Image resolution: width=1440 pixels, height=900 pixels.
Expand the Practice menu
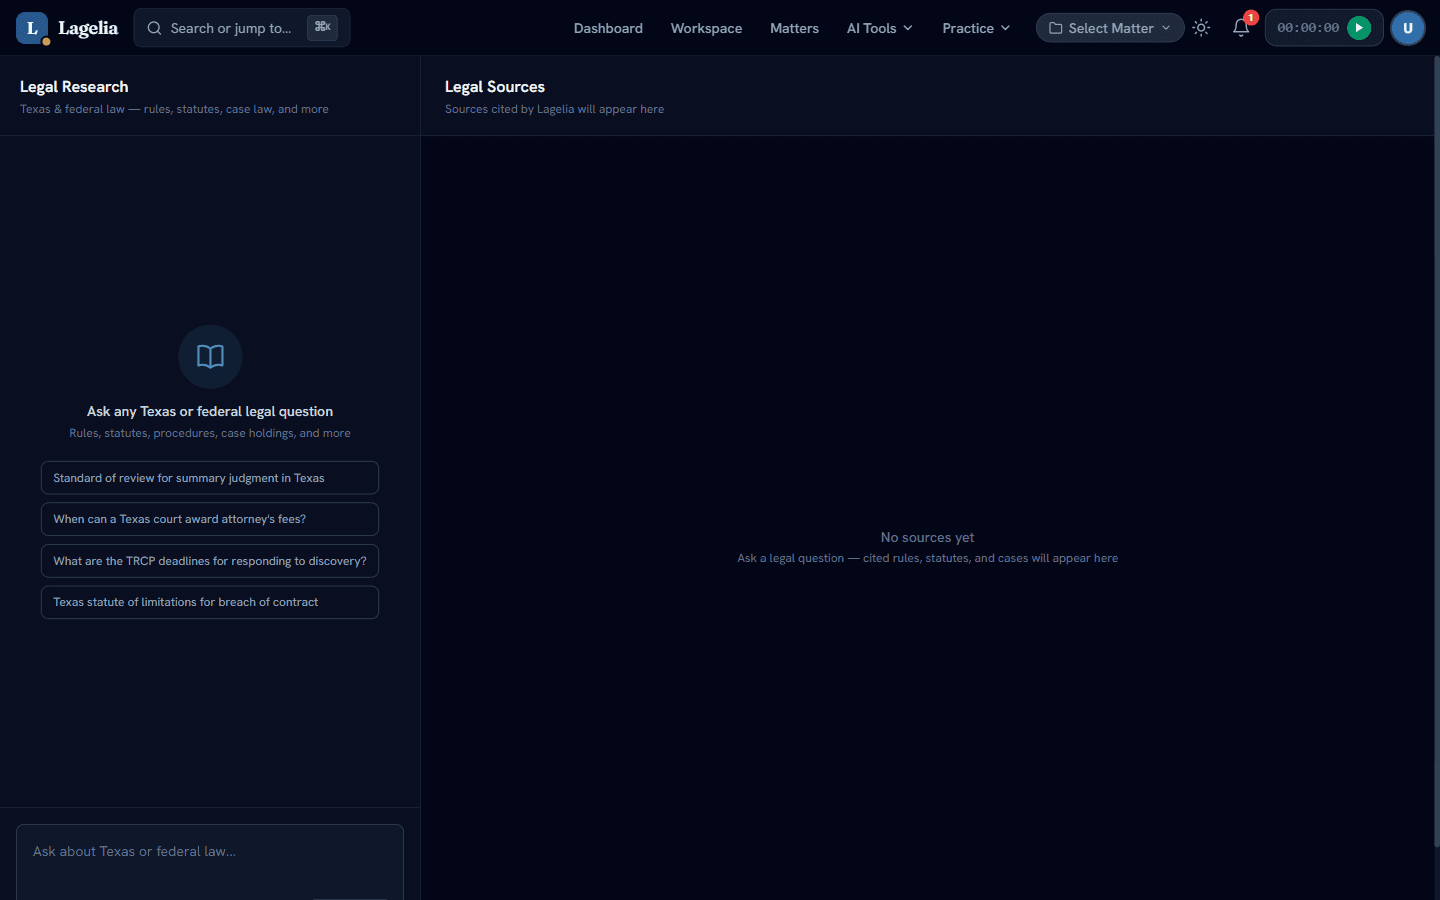(976, 28)
